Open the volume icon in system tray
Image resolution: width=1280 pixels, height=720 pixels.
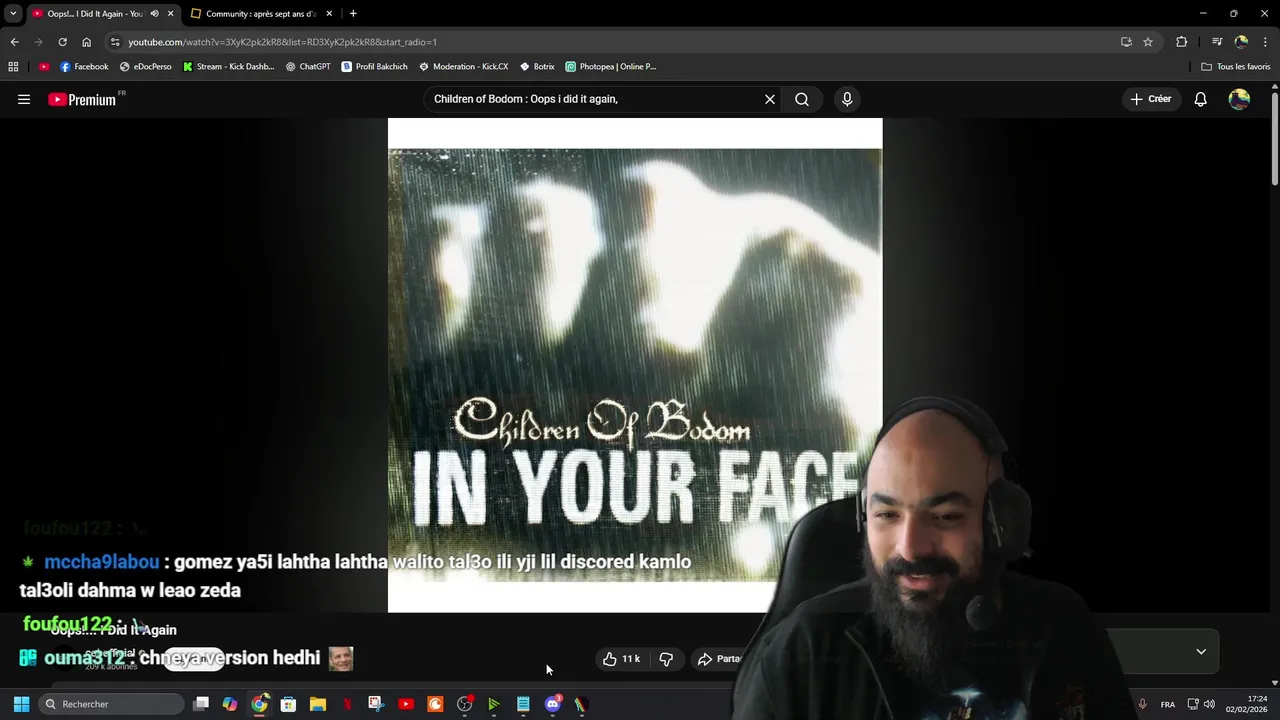pos(1209,704)
